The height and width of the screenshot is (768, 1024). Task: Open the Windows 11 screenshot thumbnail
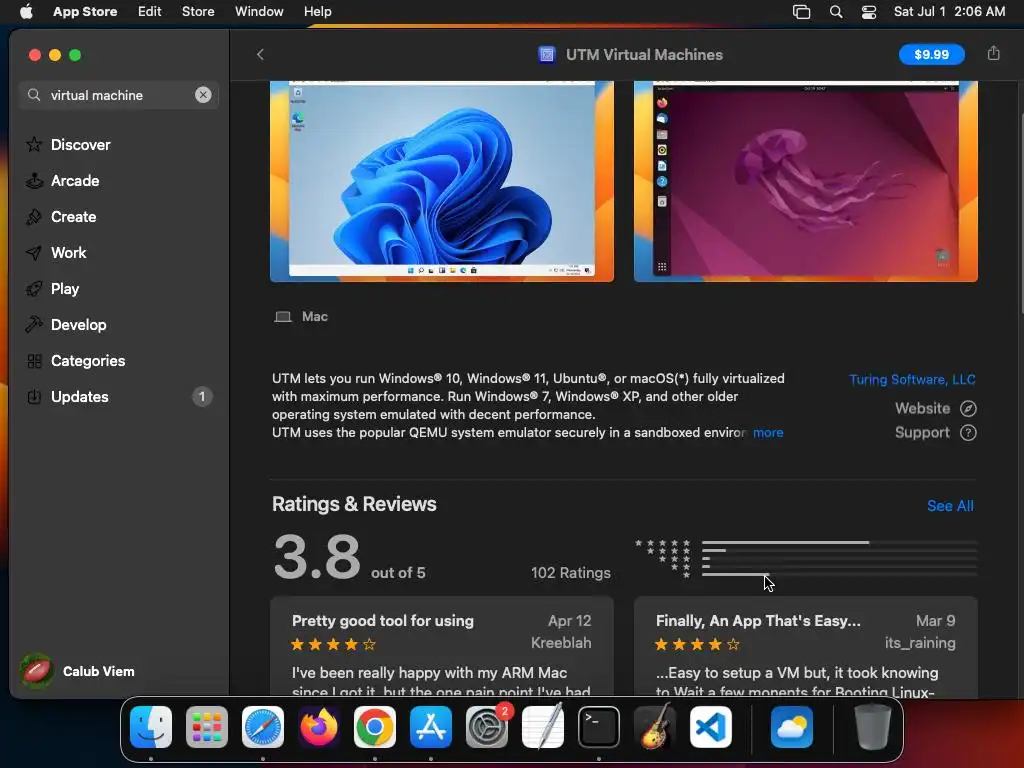[441, 182]
